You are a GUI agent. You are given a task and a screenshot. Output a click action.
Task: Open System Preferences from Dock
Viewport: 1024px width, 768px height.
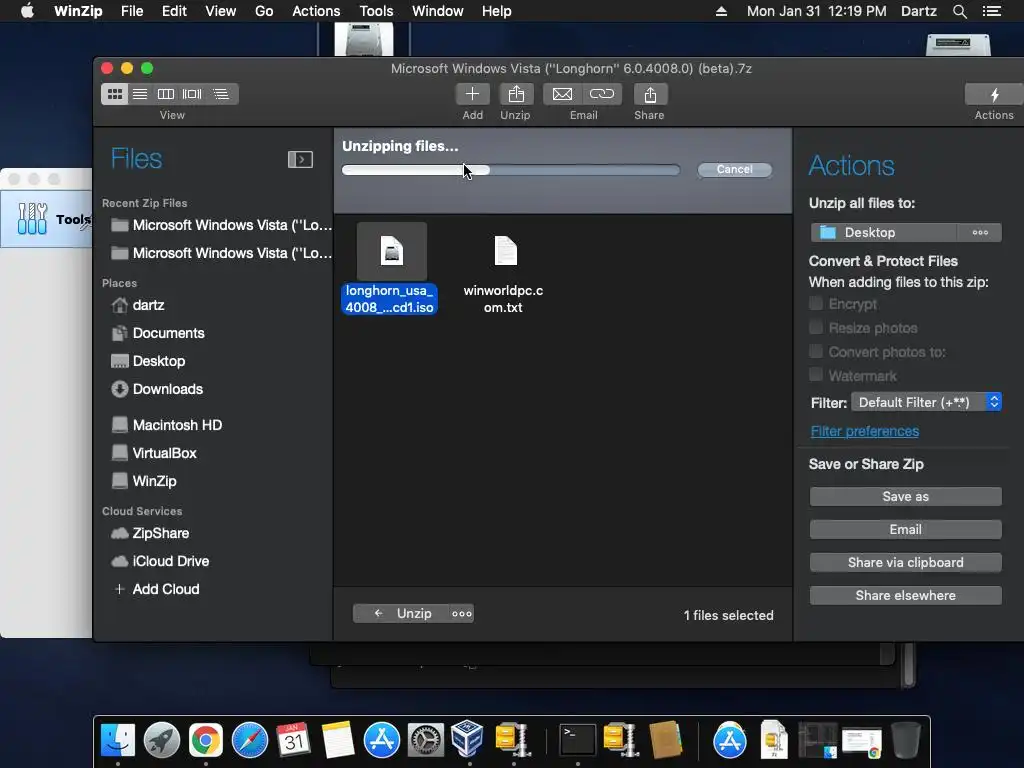[426, 740]
